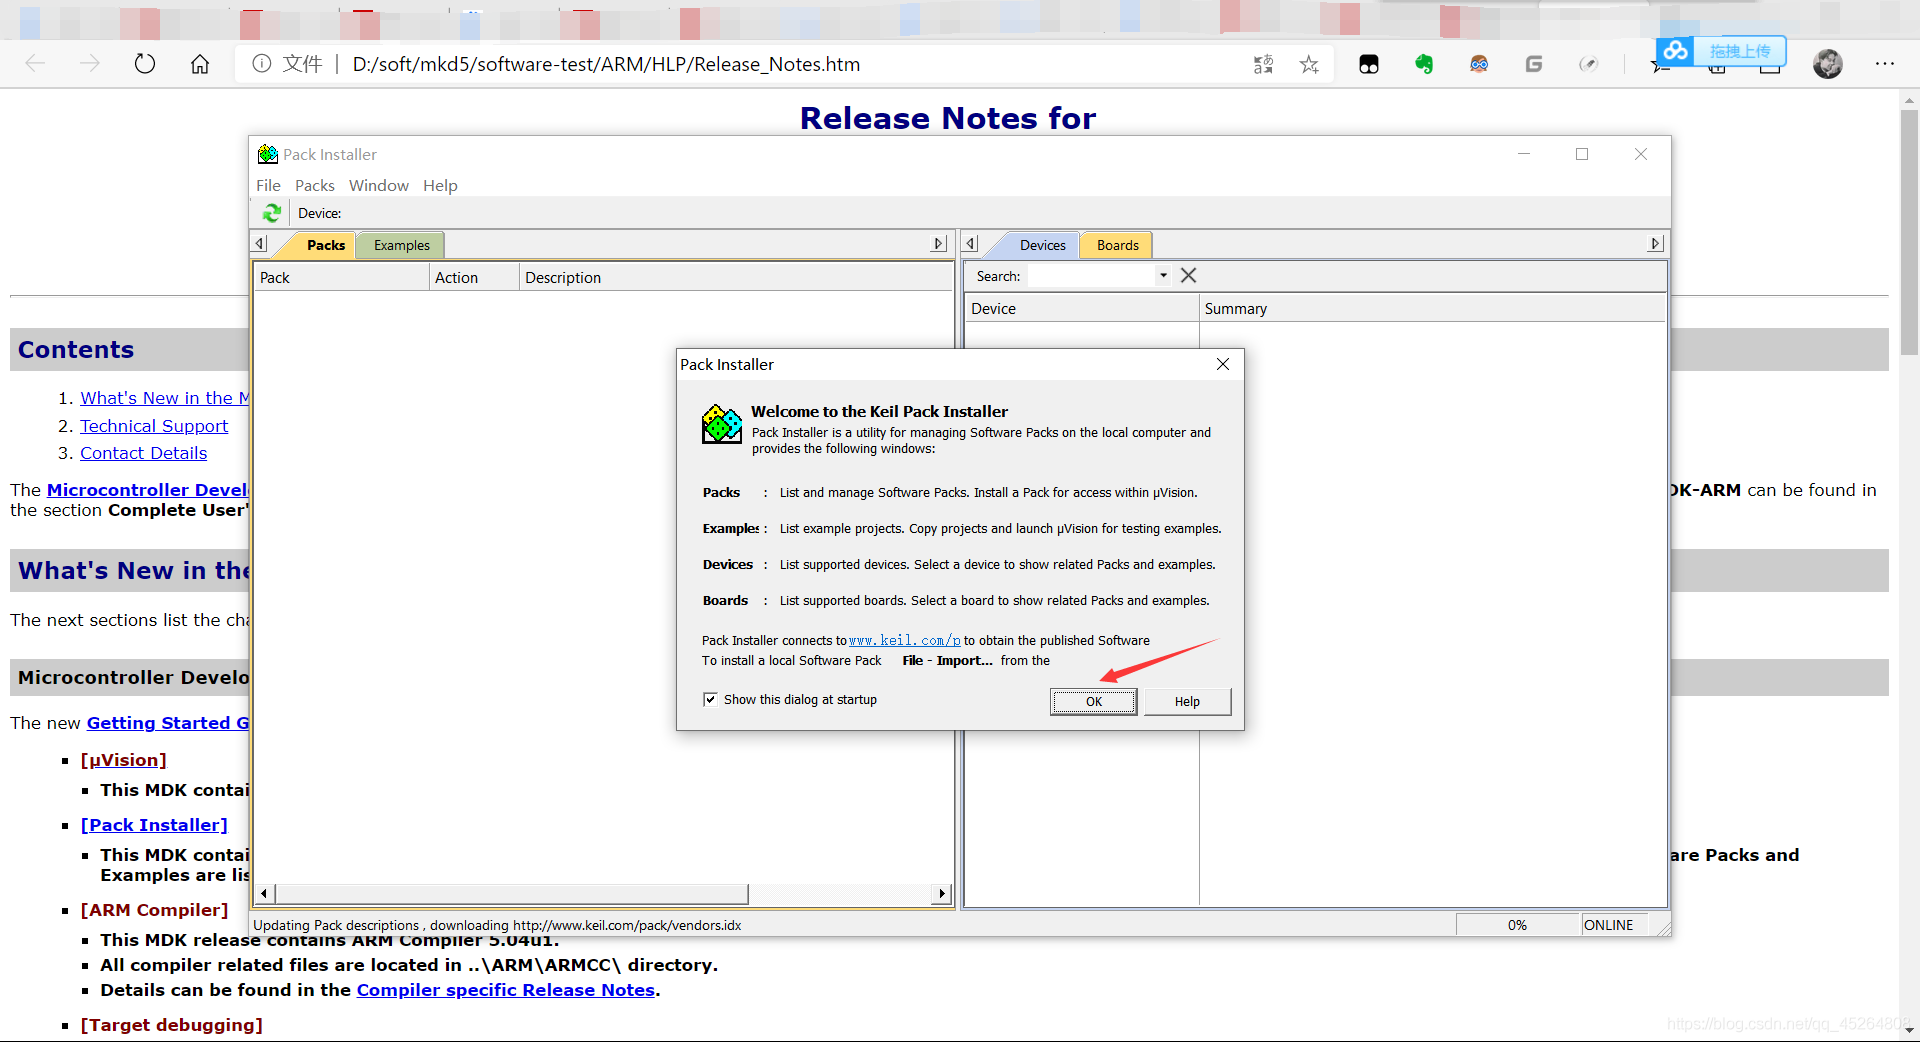1920x1042 pixels.
Task: Open the Compiler specific Release Notes link
Action: (x=505, y=990)
